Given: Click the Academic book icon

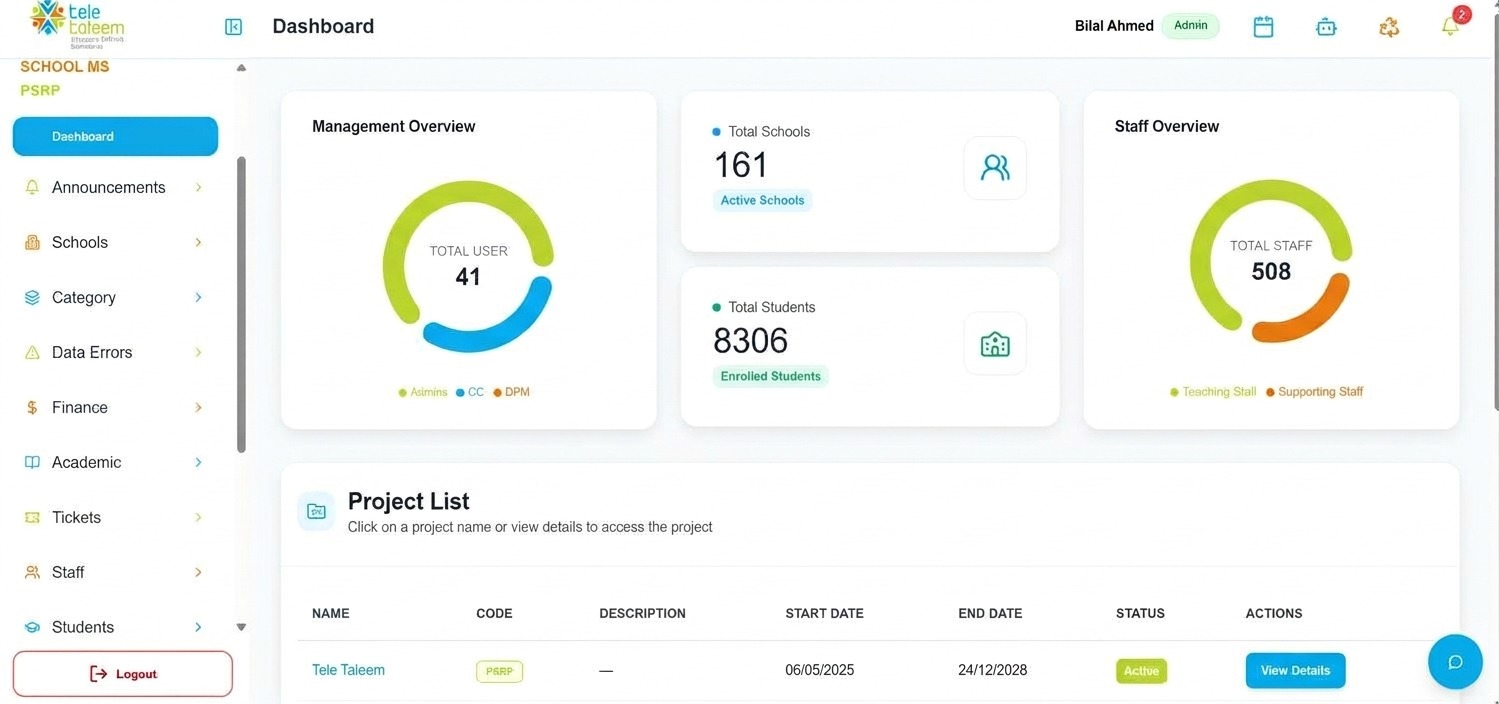Looking at the screenshot, I should click(x=32, y=462).
